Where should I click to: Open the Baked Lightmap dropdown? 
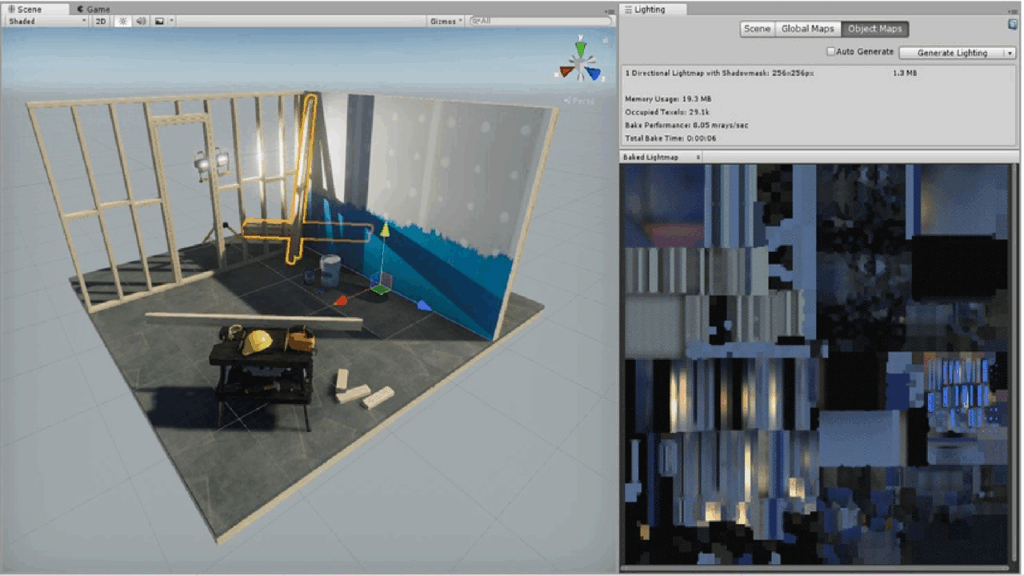[x=662, y=157]
